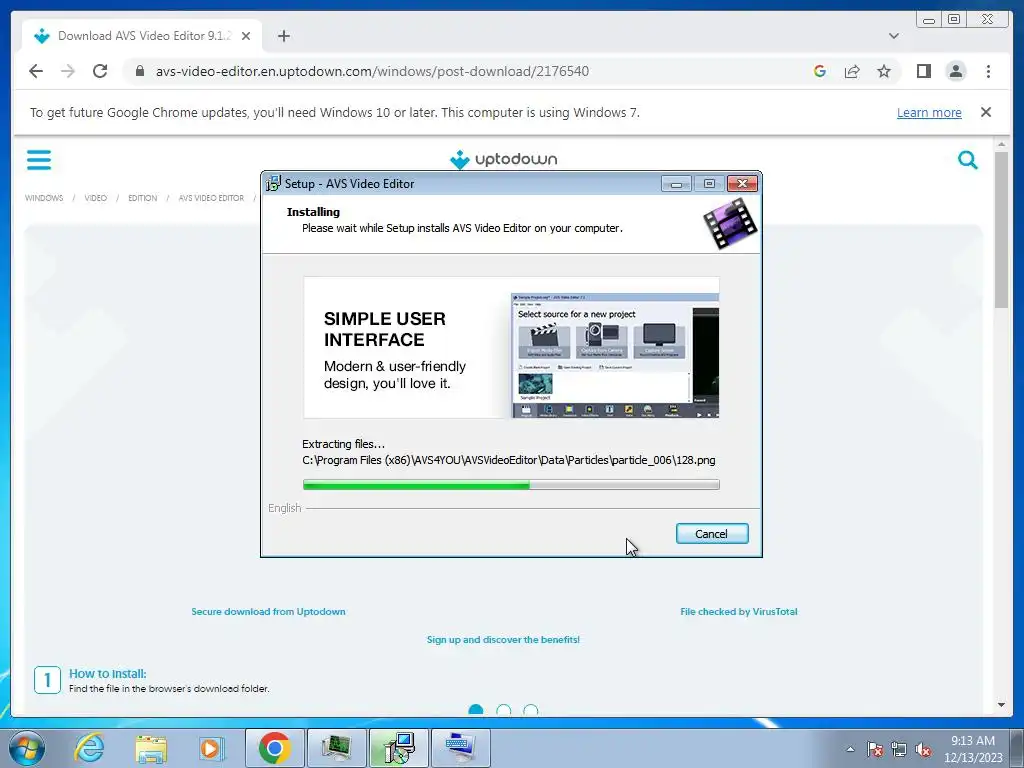The image size is (1024, 768).
Task: Restore down the Chrome window
Action: pos(953,20)
